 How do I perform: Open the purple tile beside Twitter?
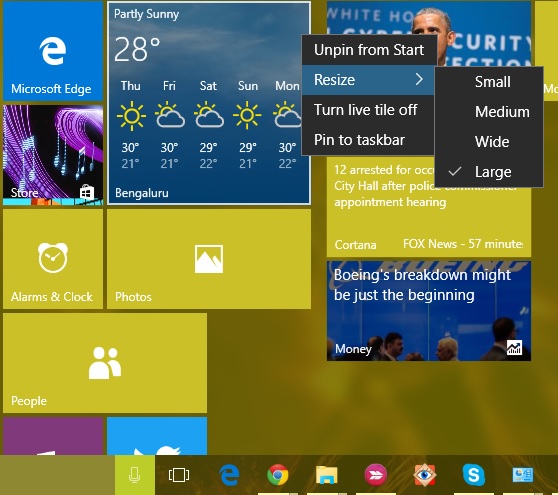[x=53, y=436]
